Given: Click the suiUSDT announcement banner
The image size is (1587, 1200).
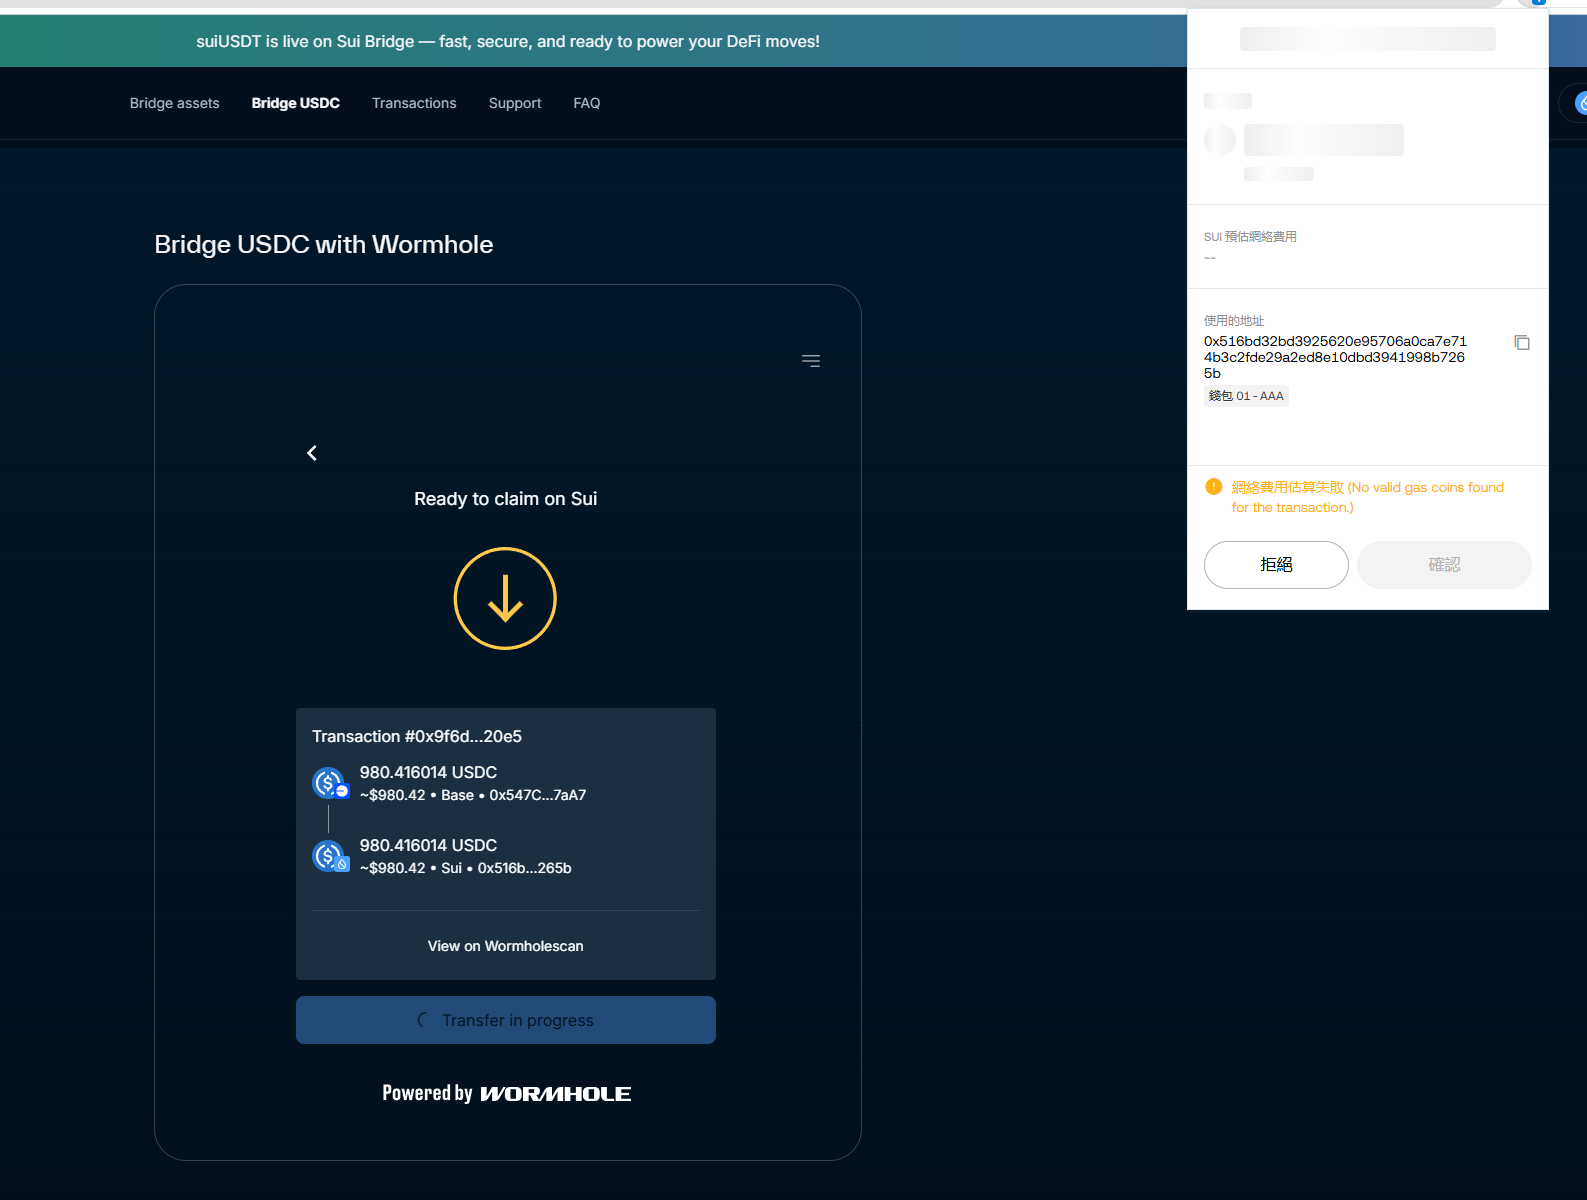Looking at the screenshot, I should click(x=507, y=41).
